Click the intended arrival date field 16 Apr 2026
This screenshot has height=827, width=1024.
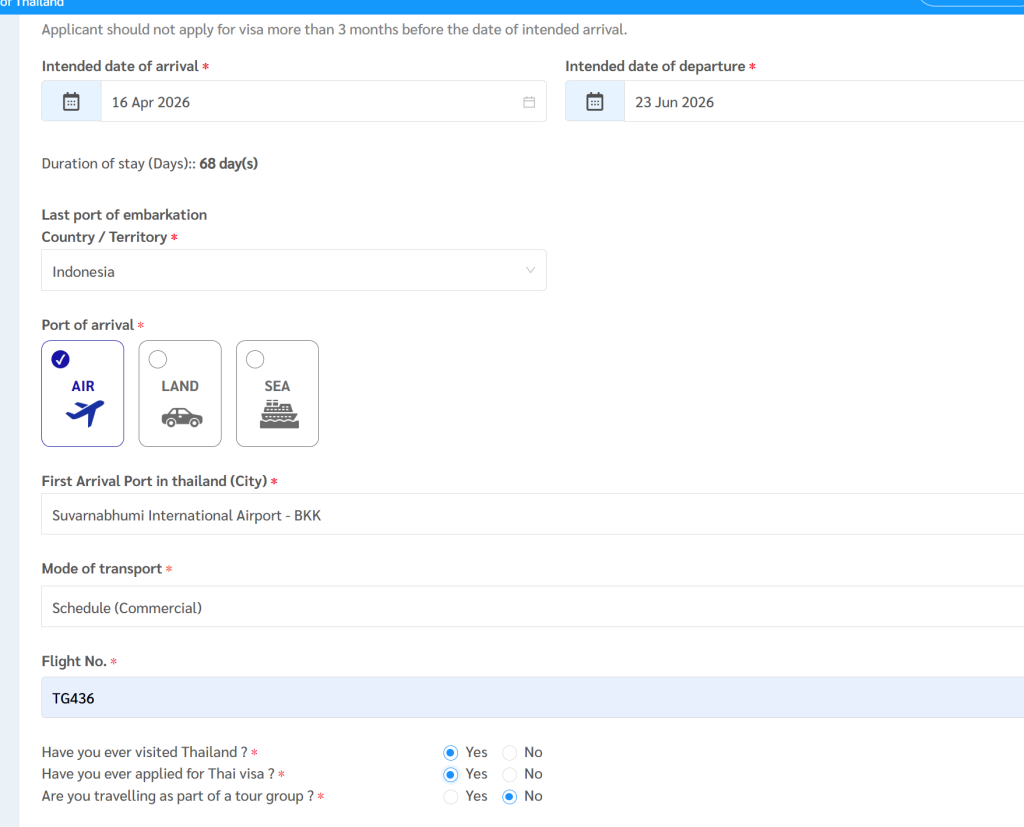pyautogui.click(x=310, y=102)
